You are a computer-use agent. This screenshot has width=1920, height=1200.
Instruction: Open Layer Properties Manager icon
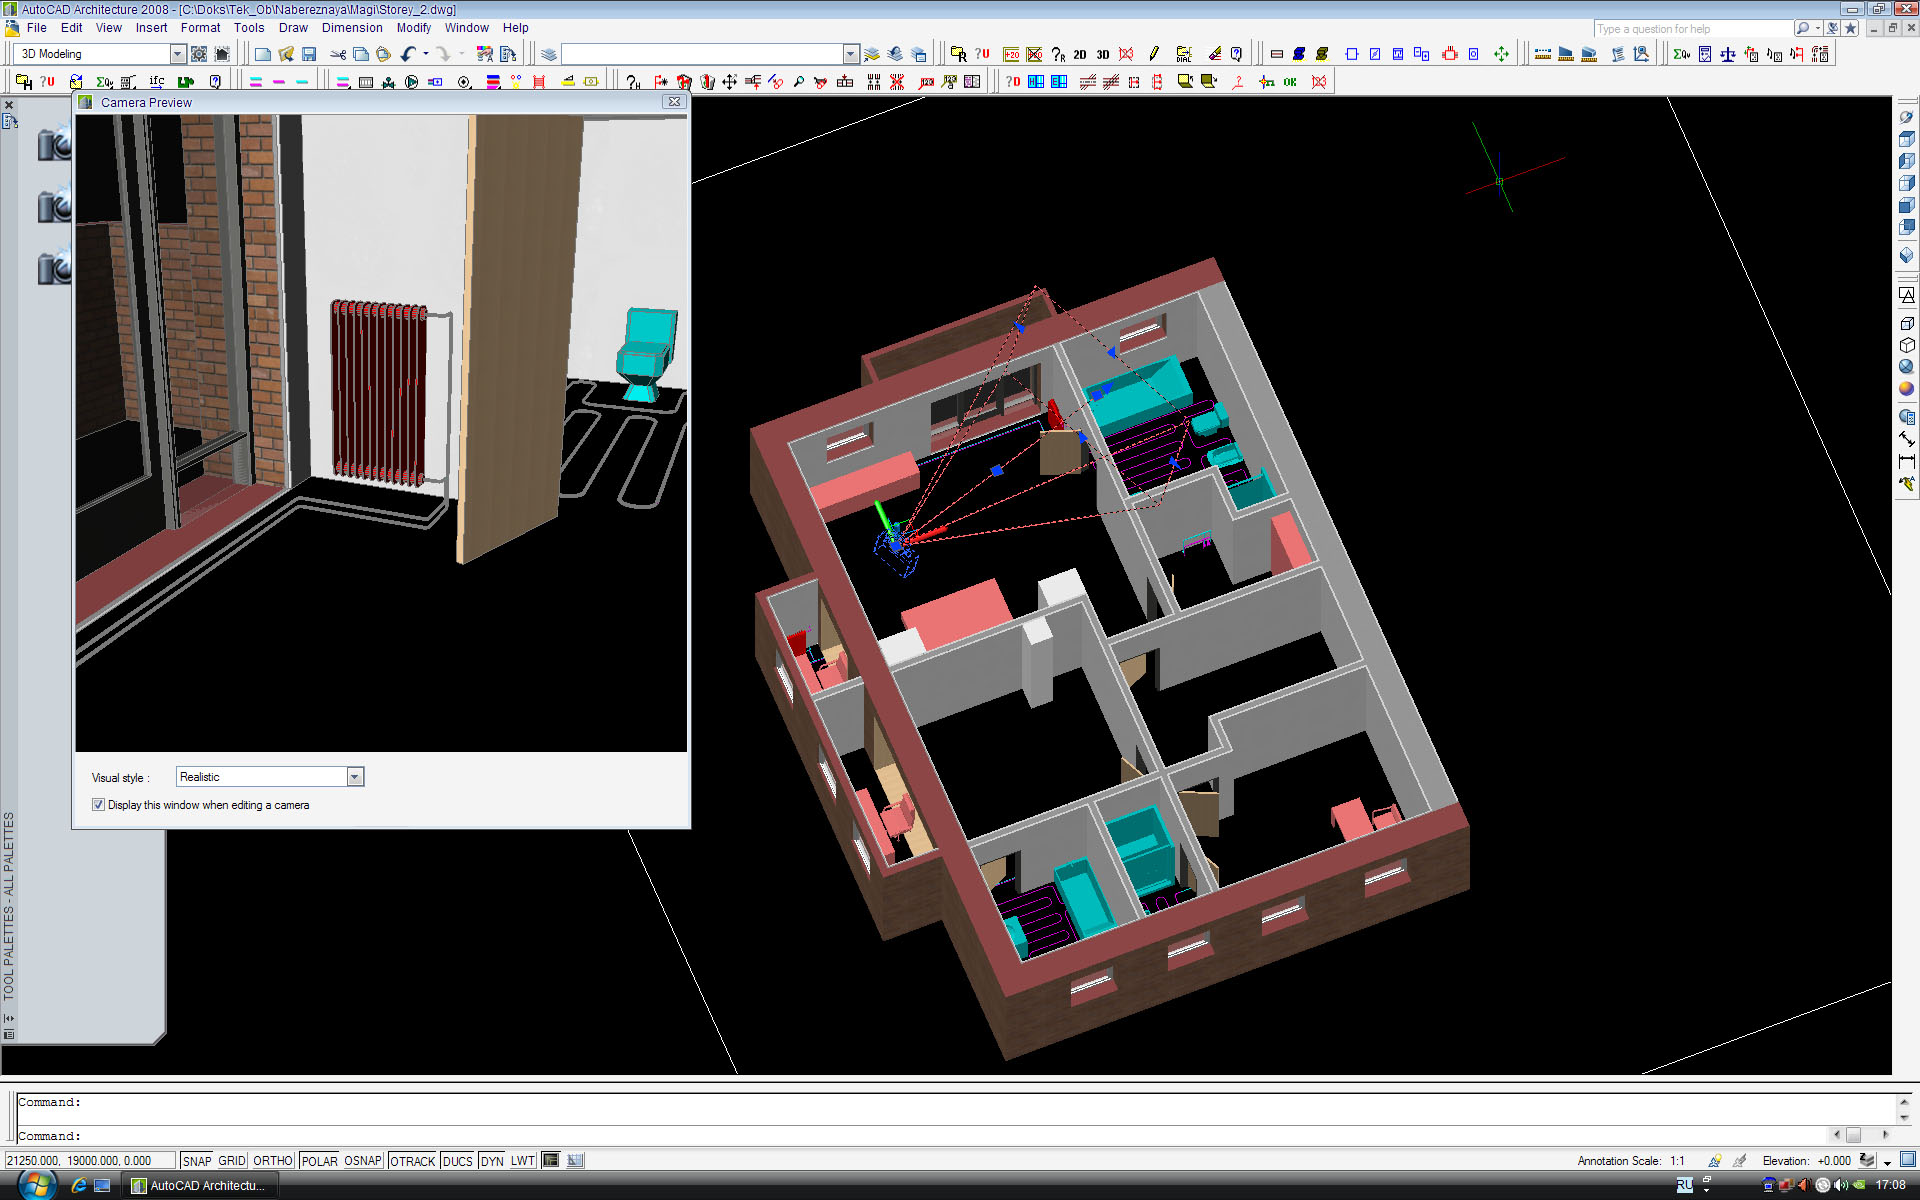[x=548, y=54]
